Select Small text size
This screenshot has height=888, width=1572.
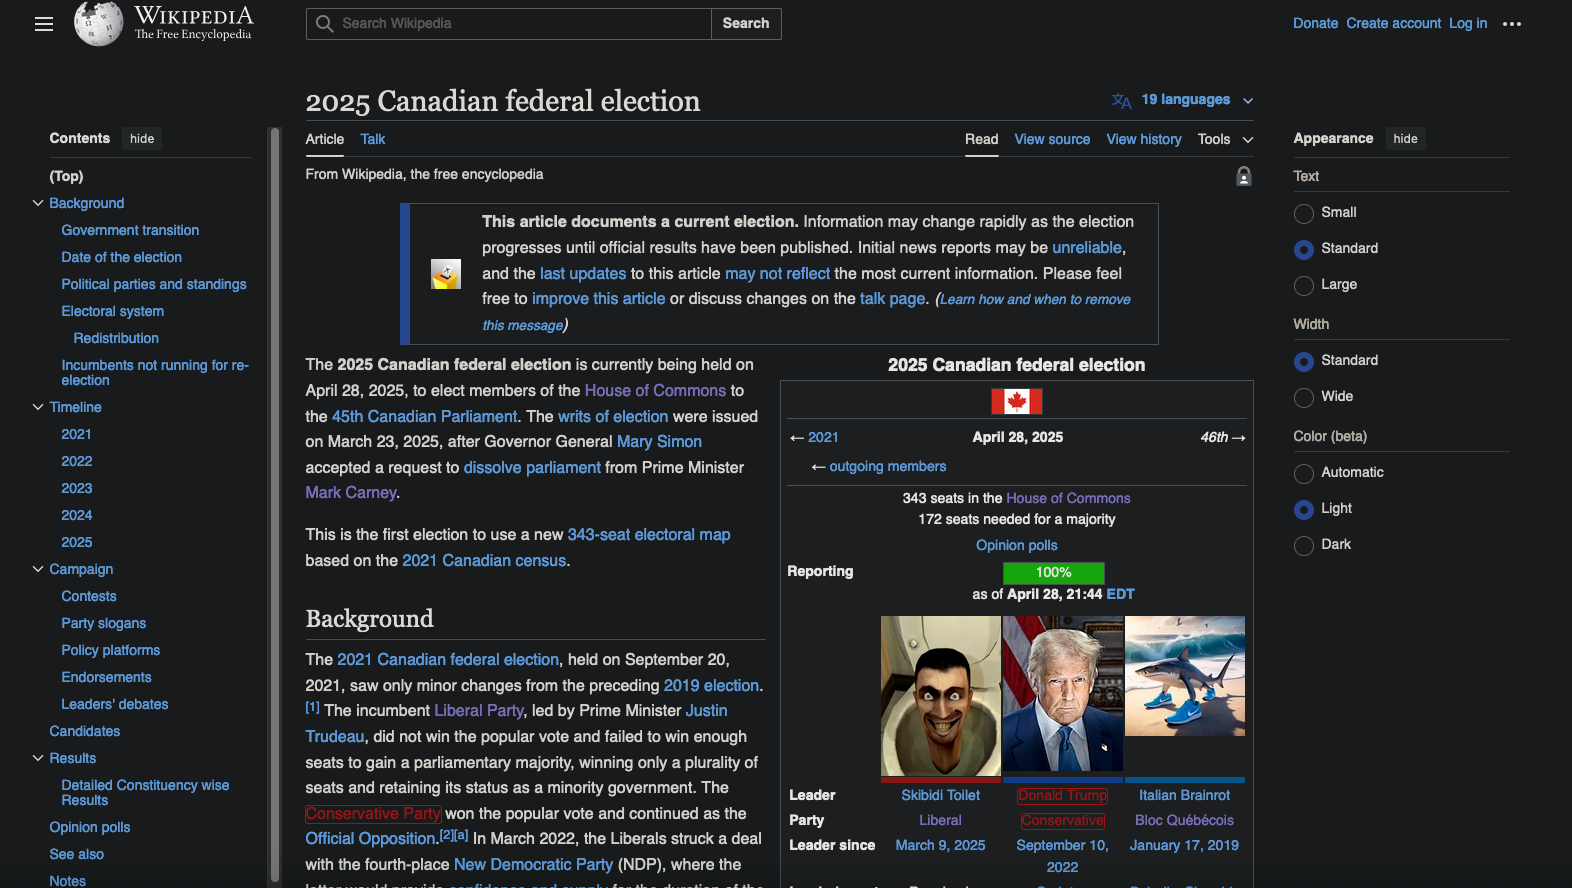[1303, 213]
